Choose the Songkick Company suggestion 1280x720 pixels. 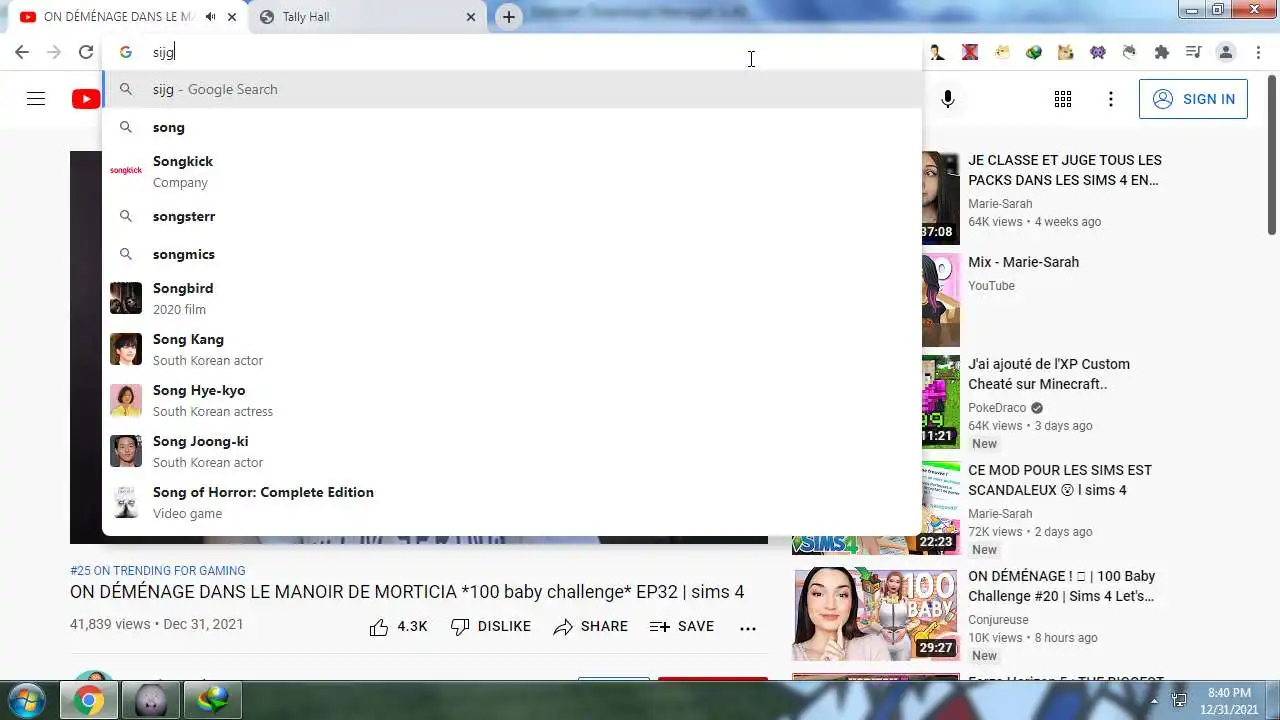pos(512,171)
